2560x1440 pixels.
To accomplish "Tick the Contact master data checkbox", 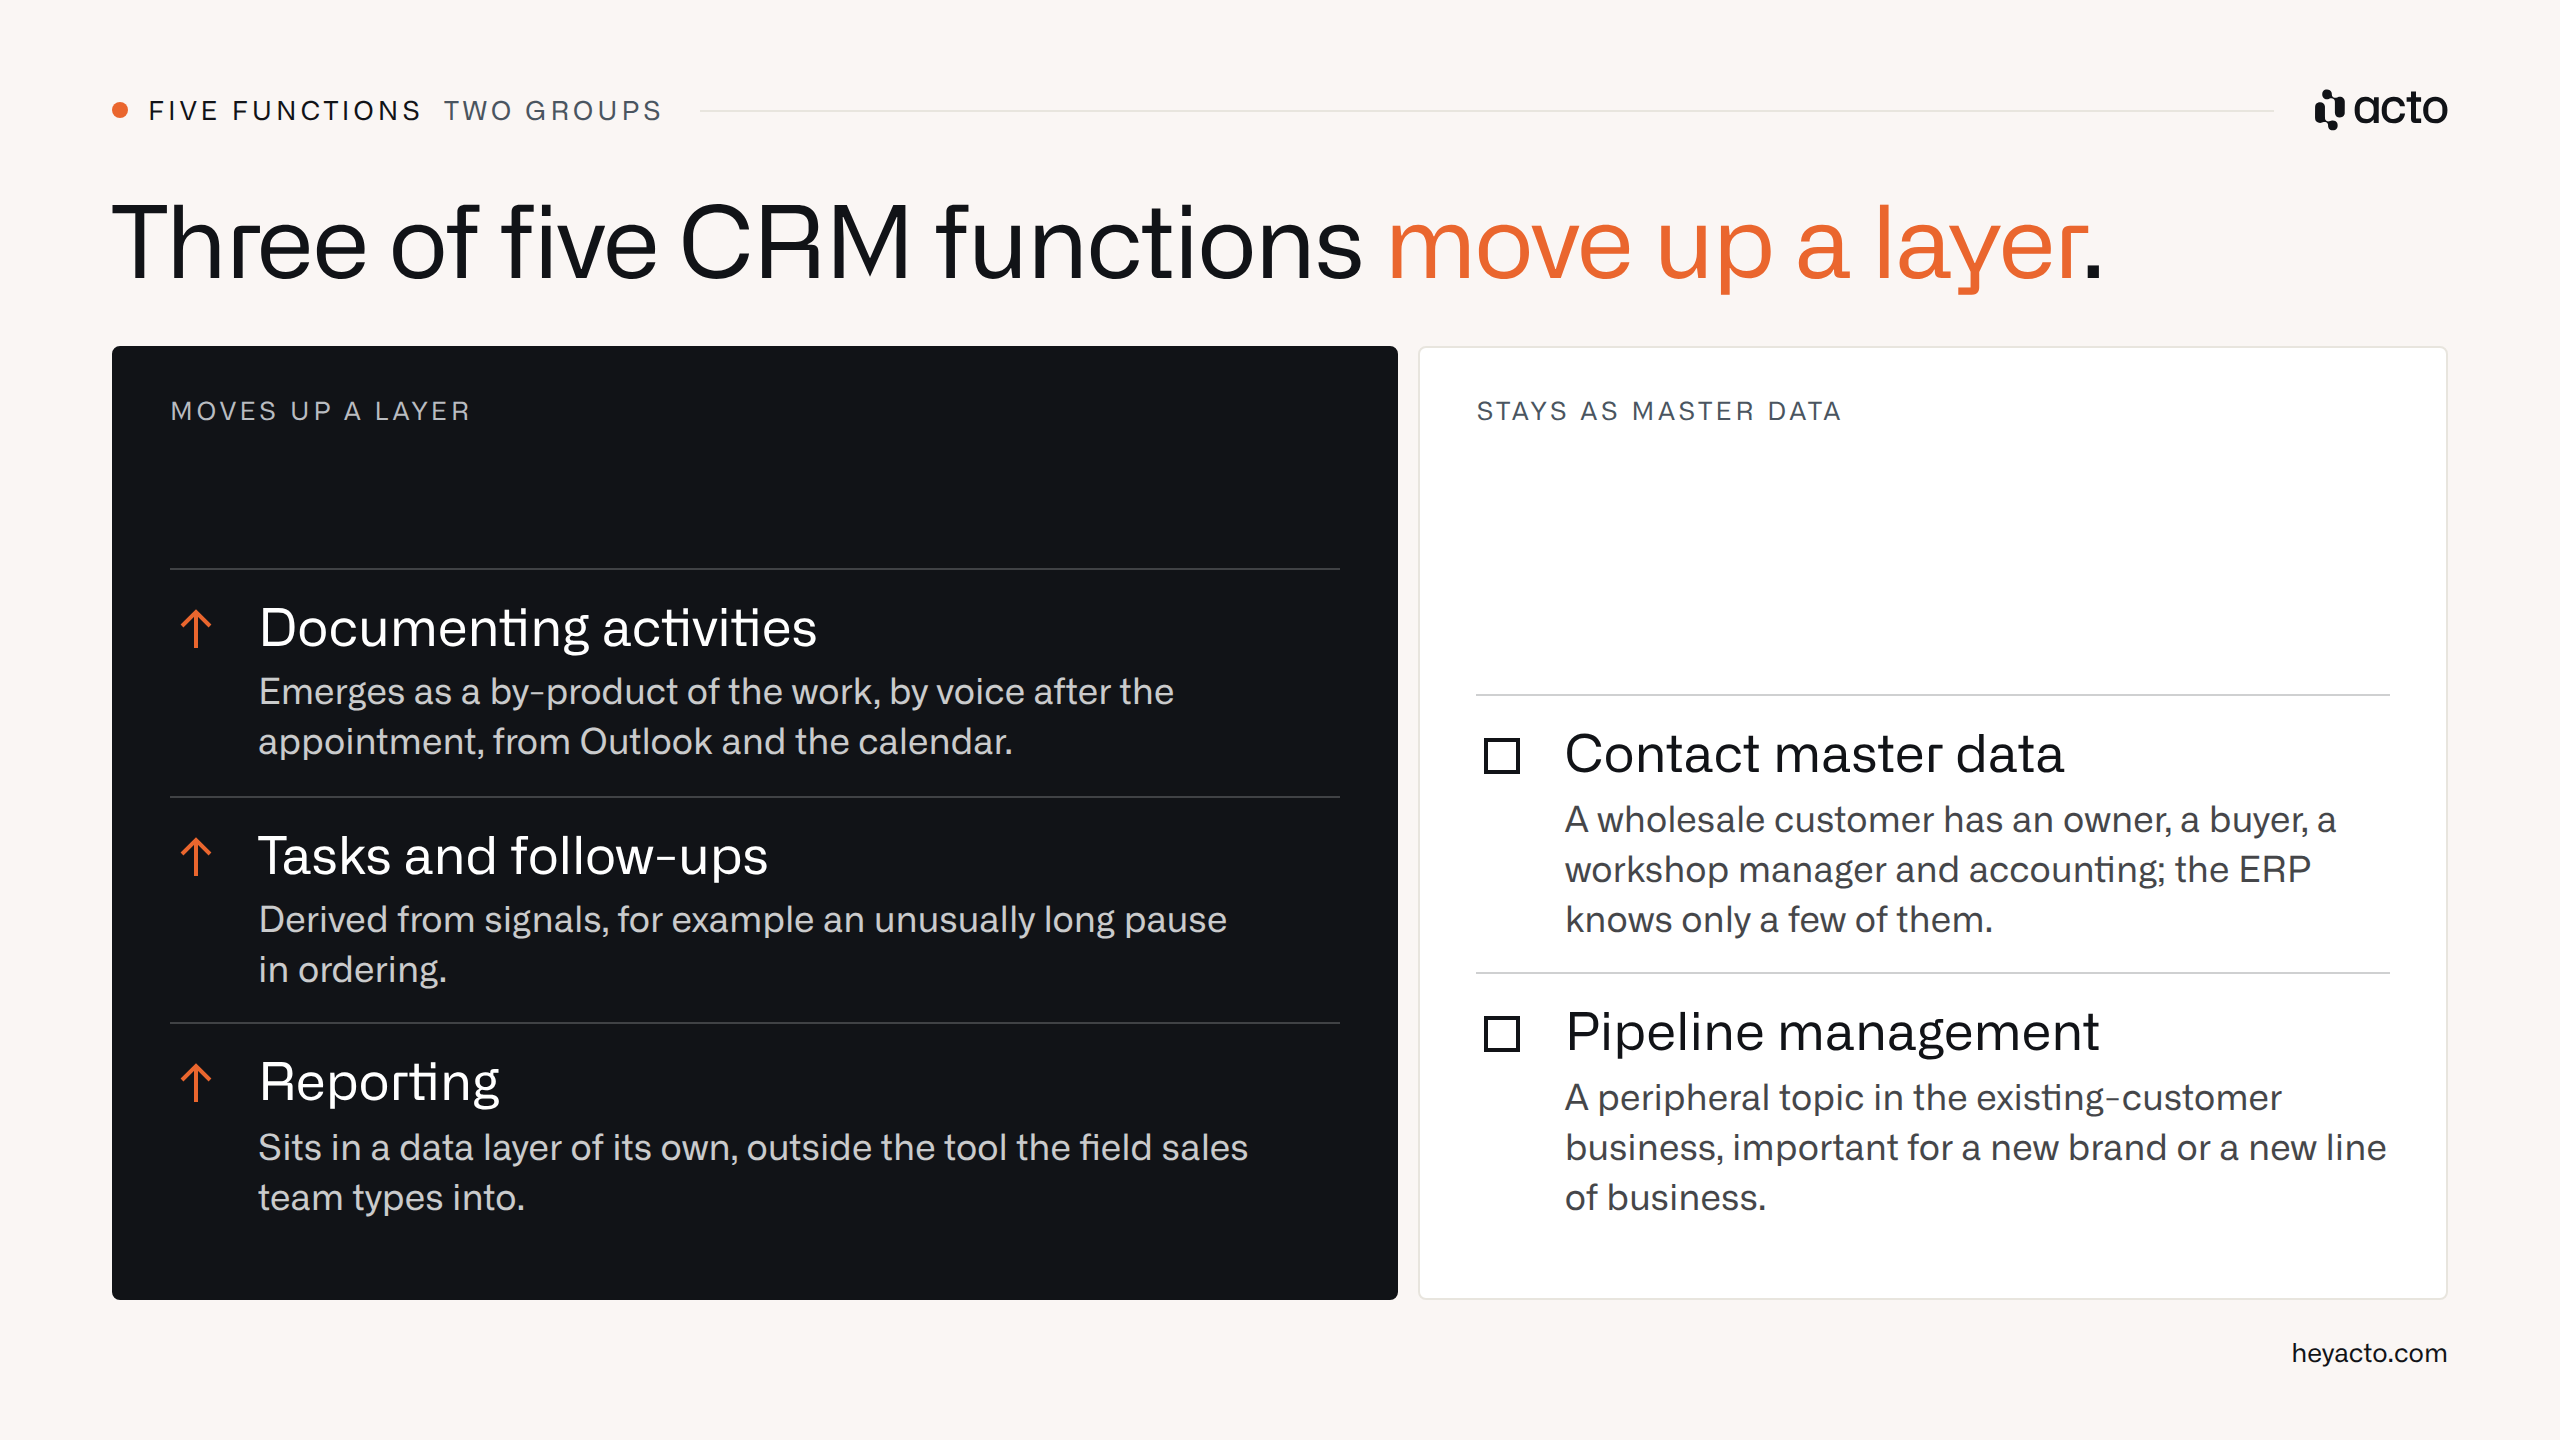I will (1502, 756).
